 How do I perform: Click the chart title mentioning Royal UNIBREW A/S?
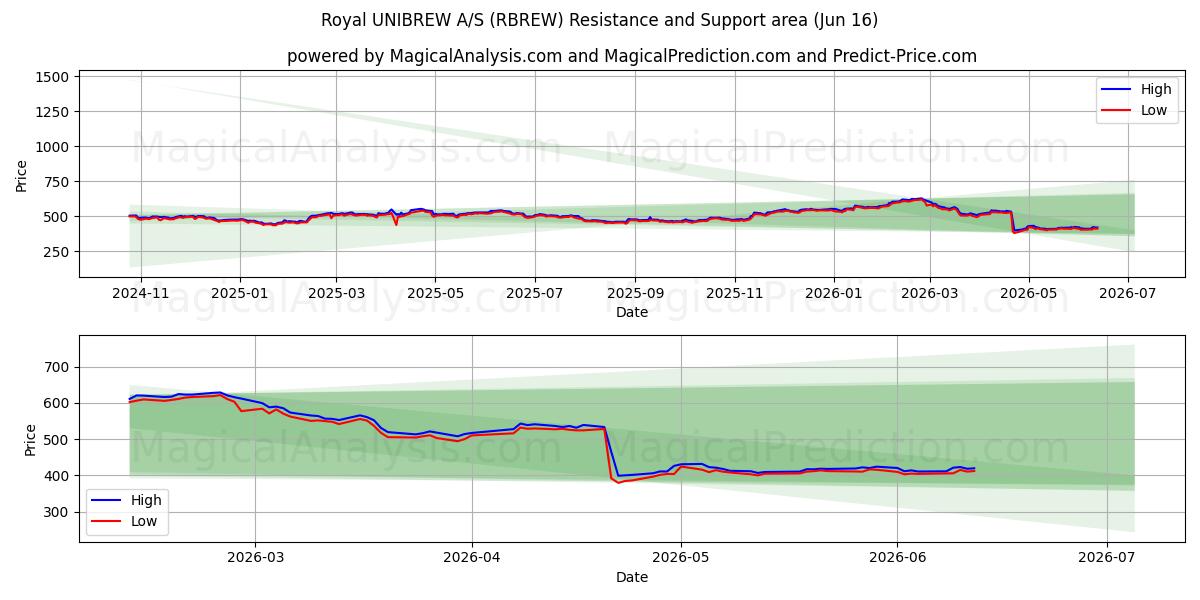pos(599,20)
